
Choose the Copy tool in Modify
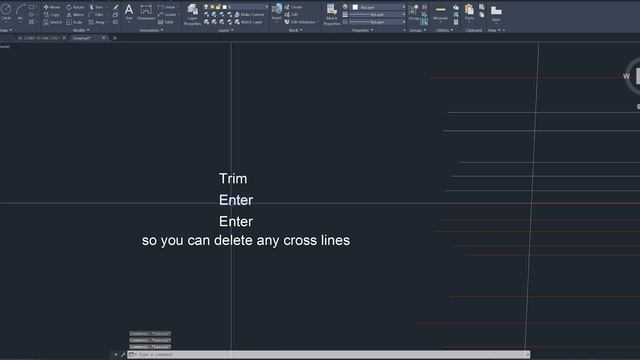(52, 15)
